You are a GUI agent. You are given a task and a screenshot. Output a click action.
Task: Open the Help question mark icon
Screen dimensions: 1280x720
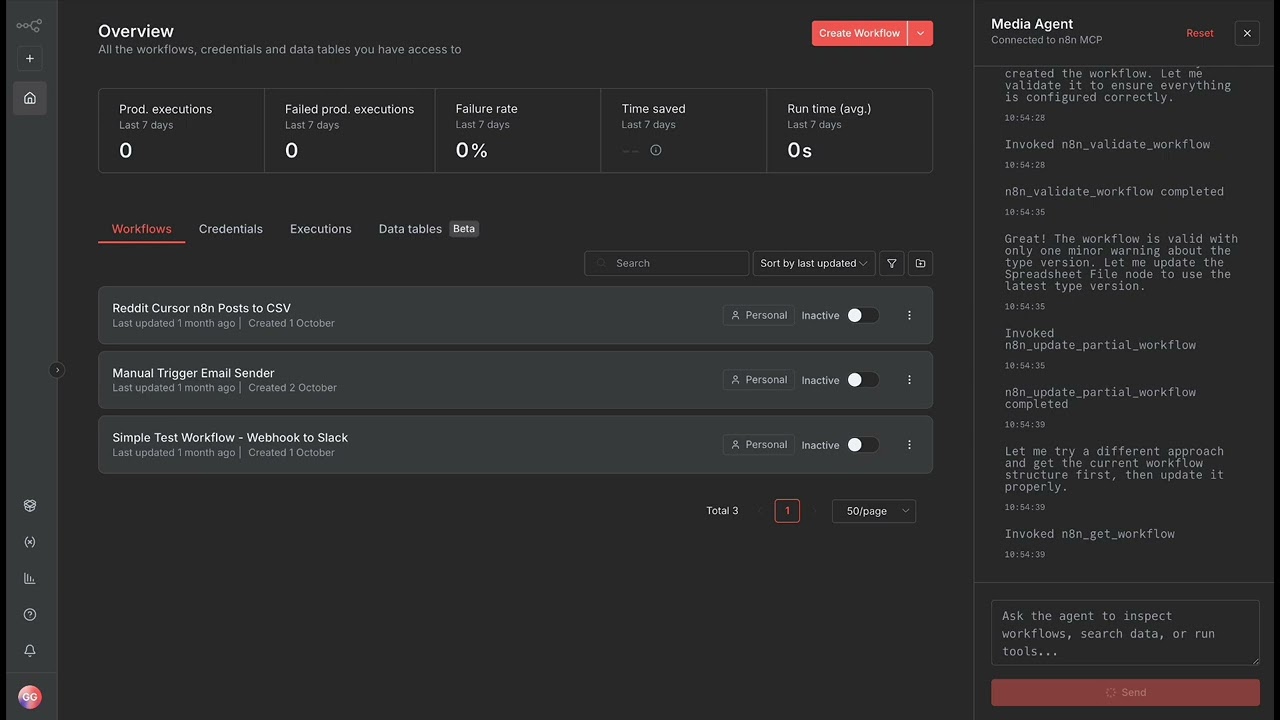[30, 615]
